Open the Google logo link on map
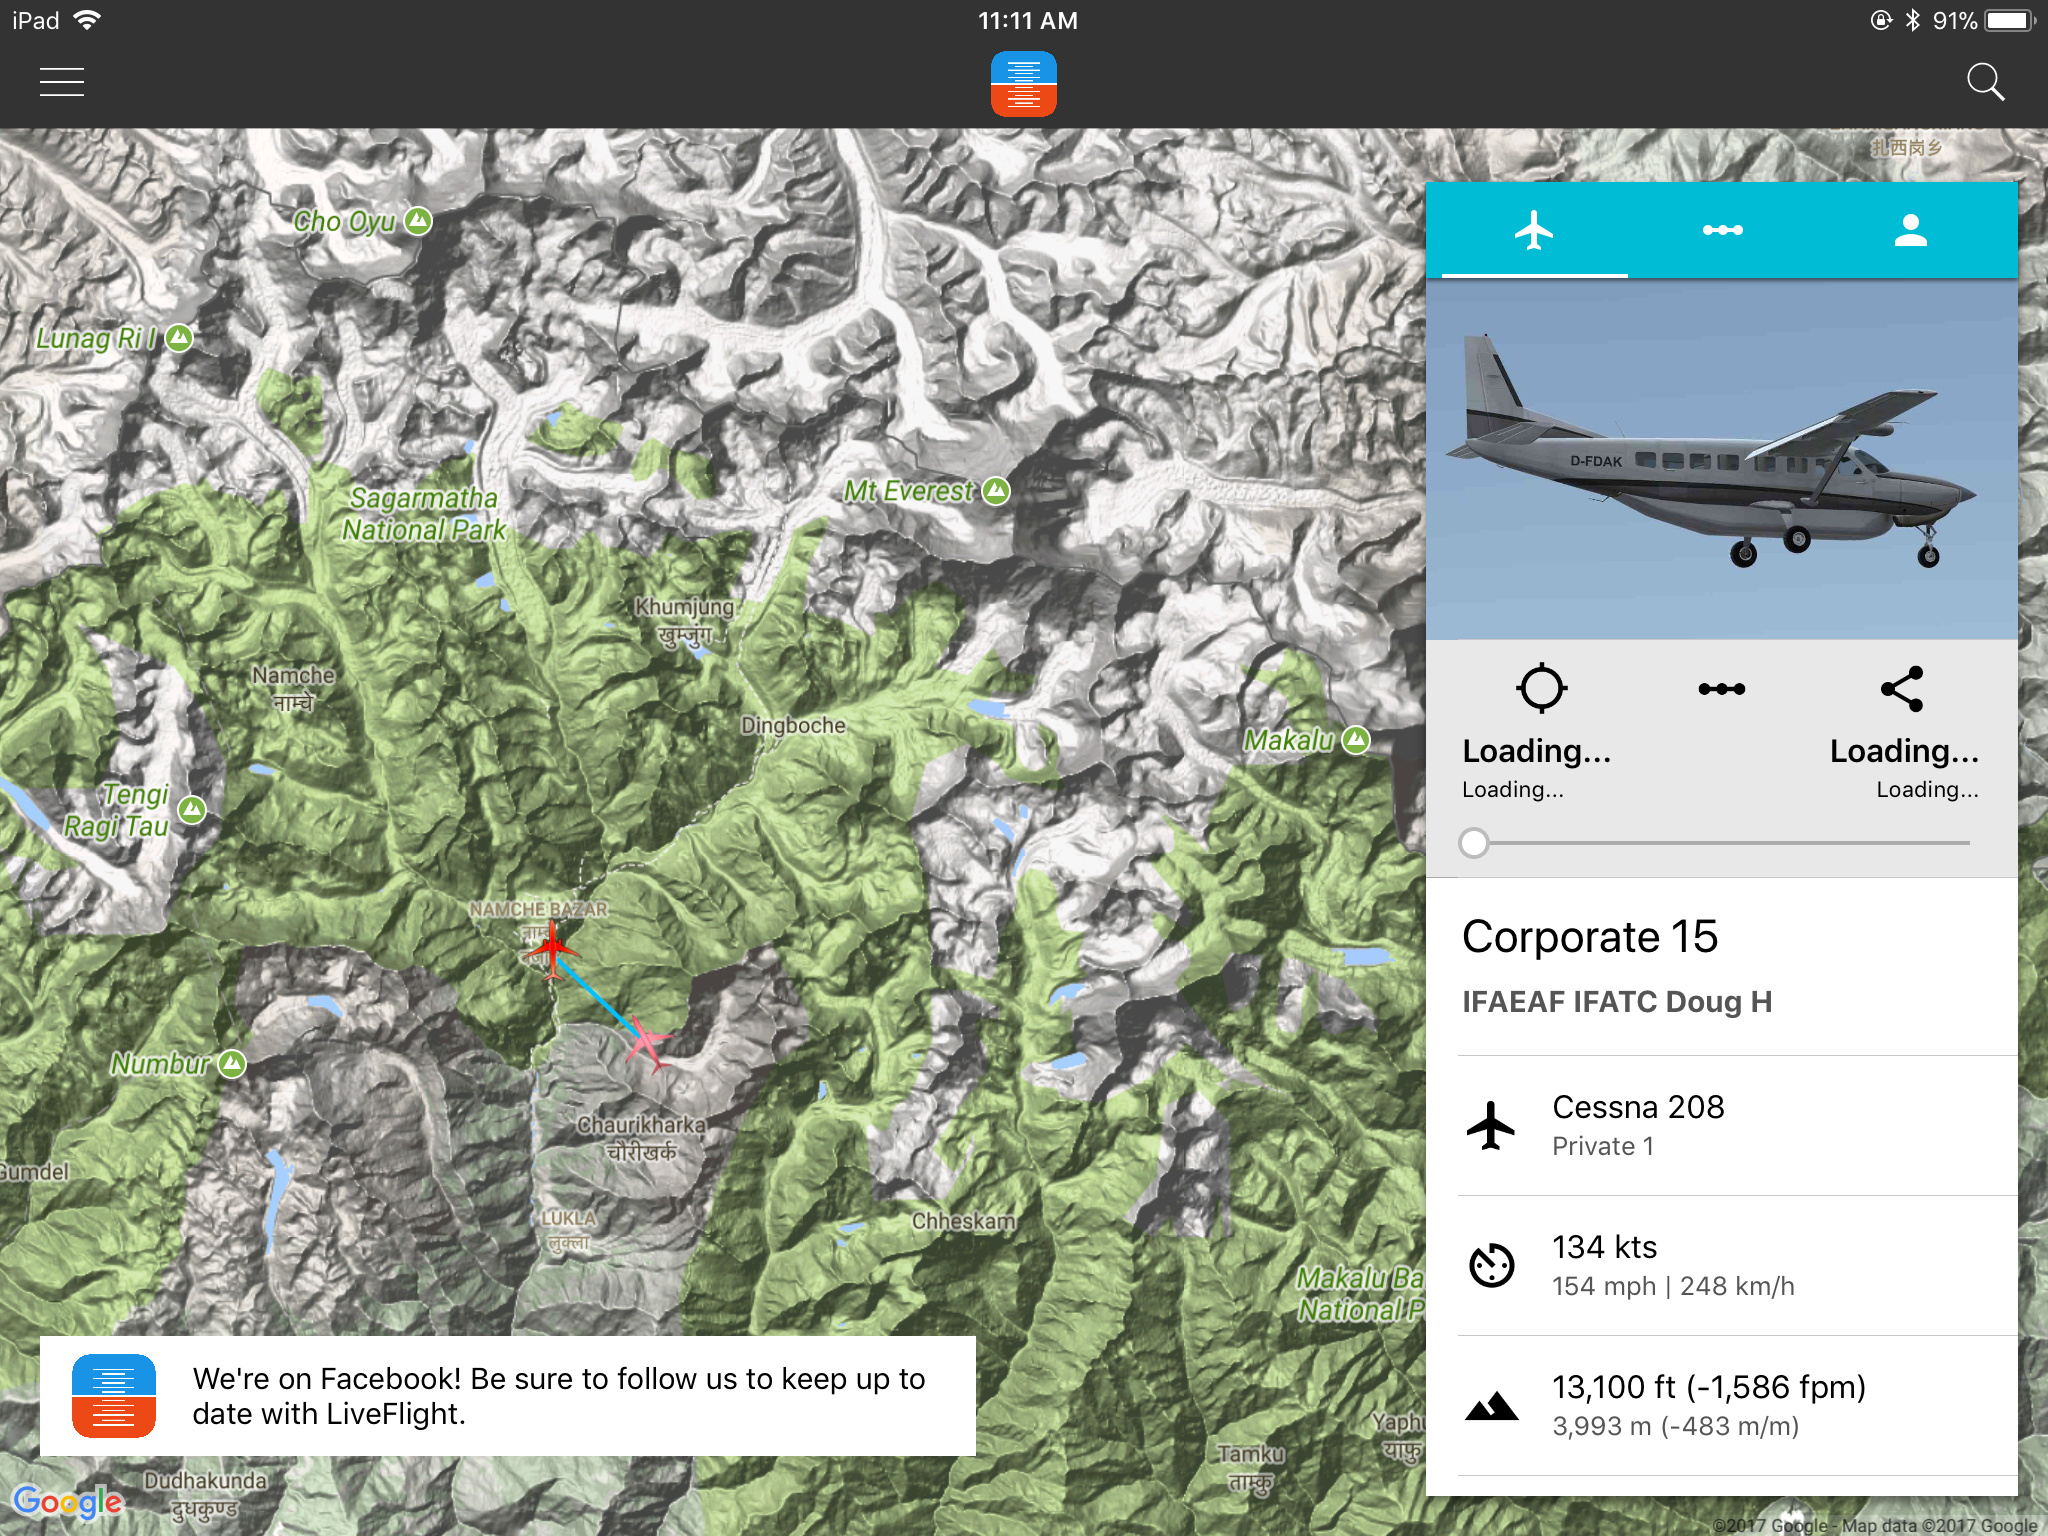The width and height of the screenshot is (2048, 1536). [68, 1501]
